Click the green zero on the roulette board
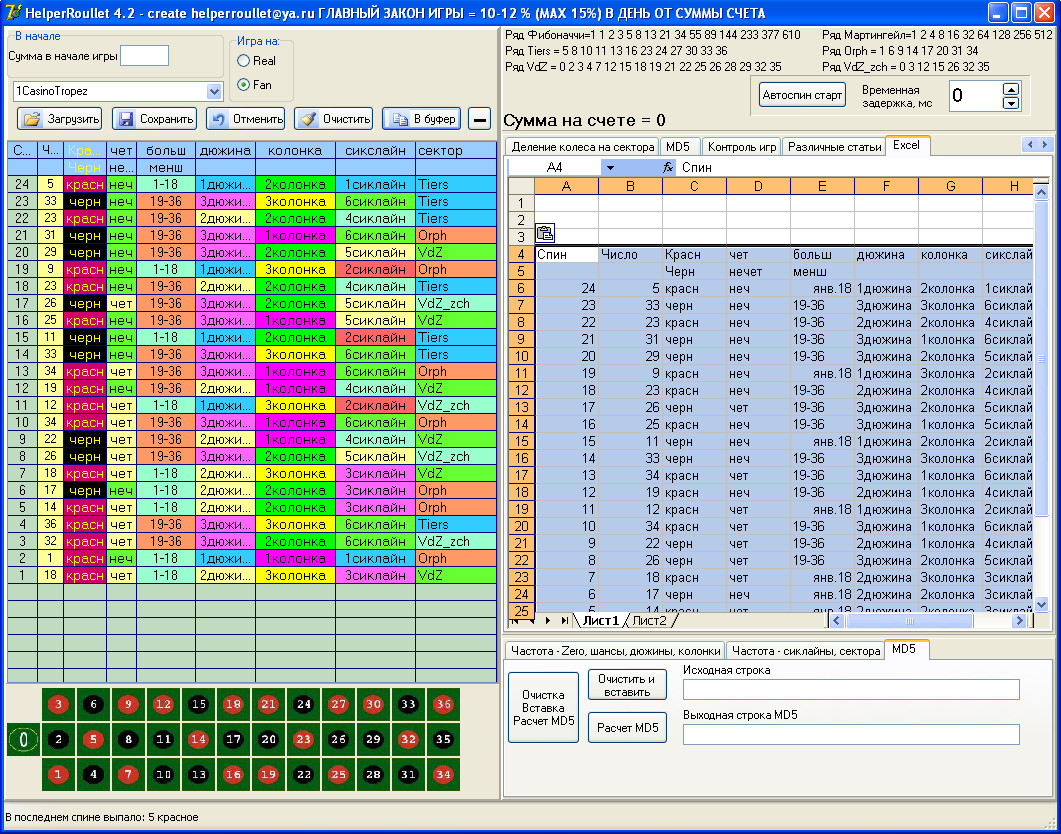Screen dimensions: 1061x834 [24, 740]
